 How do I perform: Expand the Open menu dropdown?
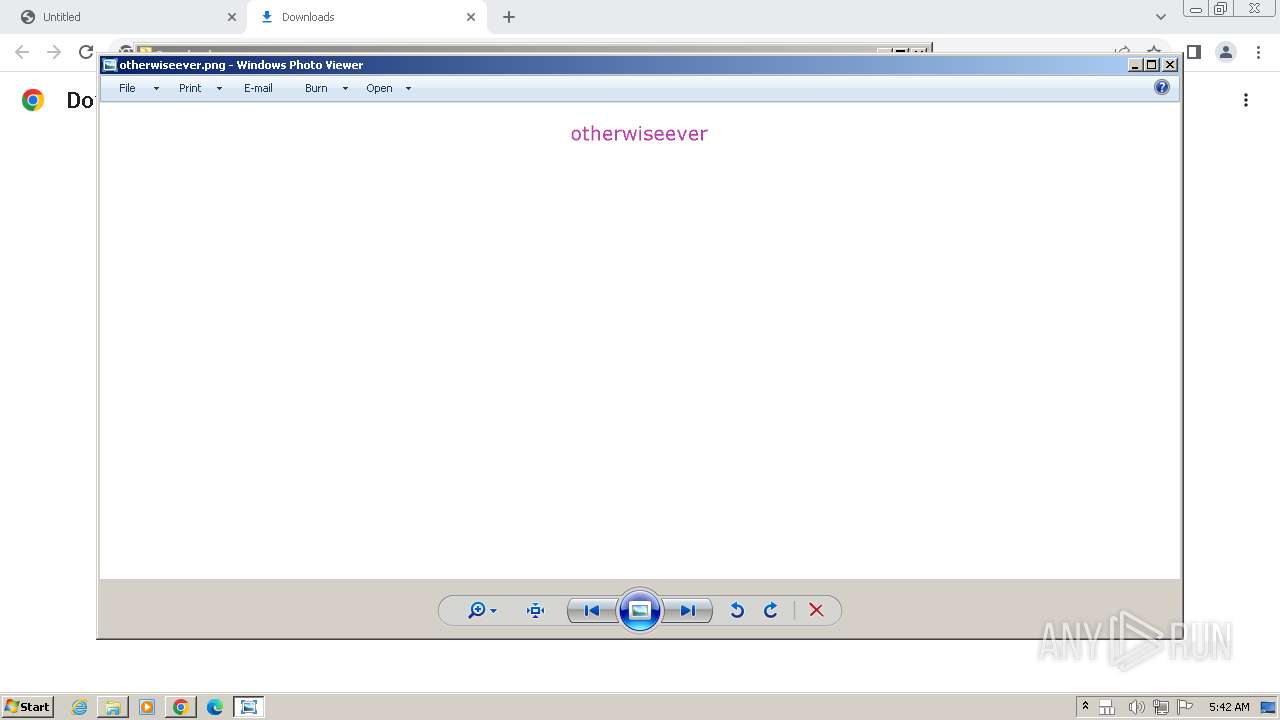tap(379, 88)
